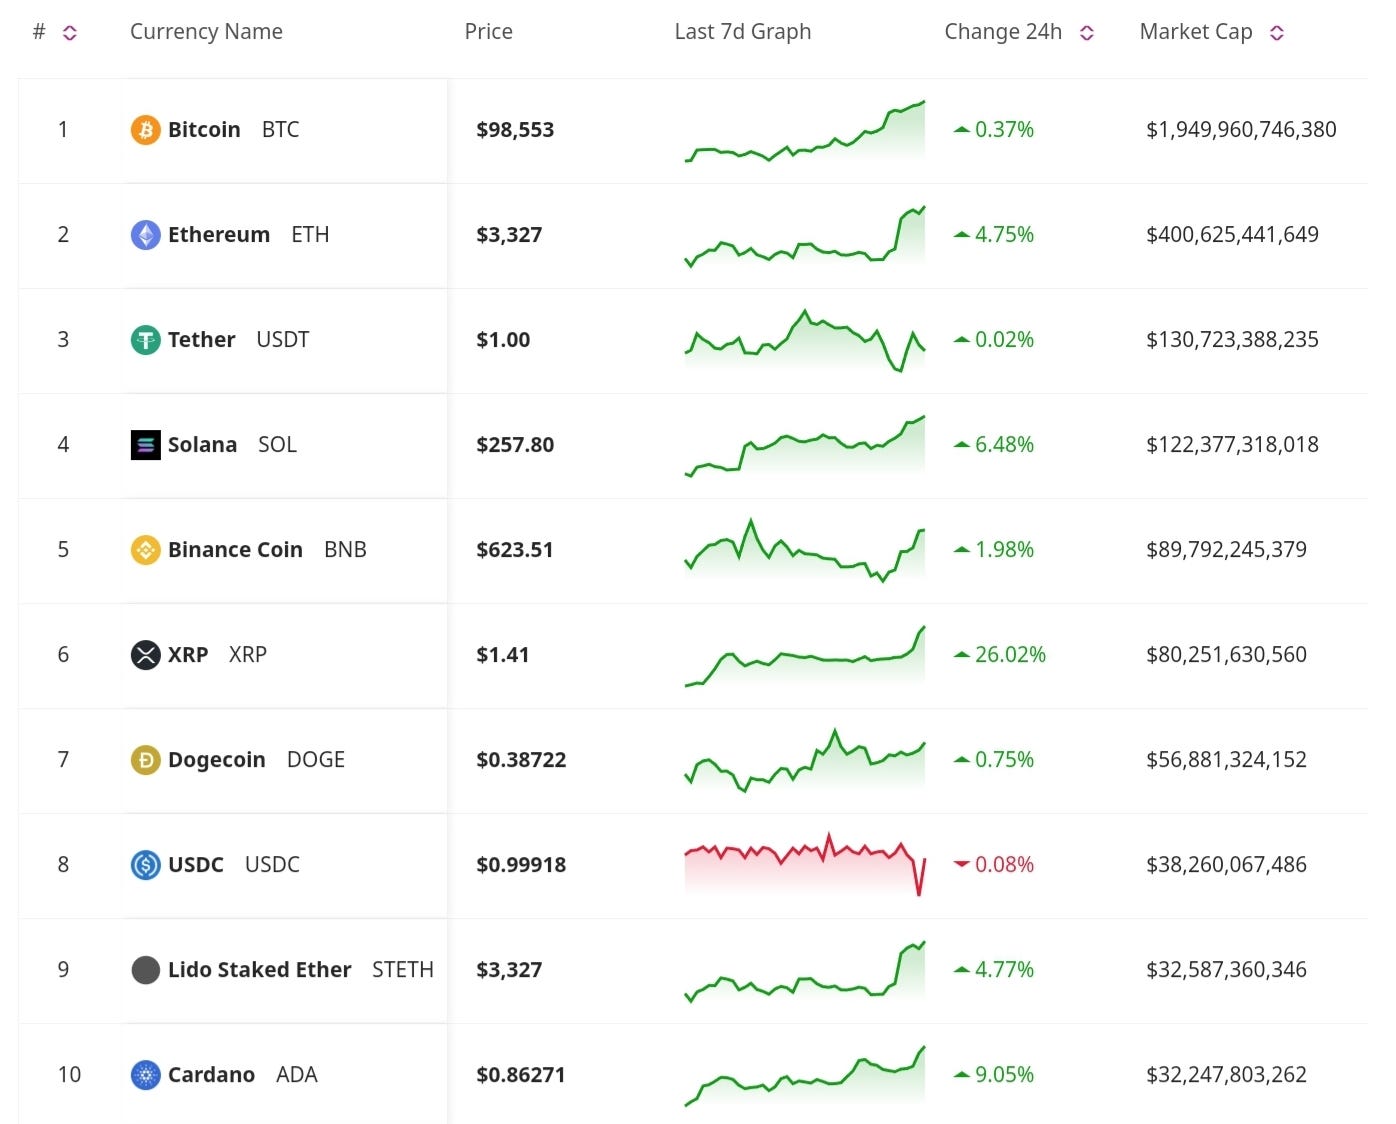
Task: View Solana's 7-day price graph
Action: 805,446
